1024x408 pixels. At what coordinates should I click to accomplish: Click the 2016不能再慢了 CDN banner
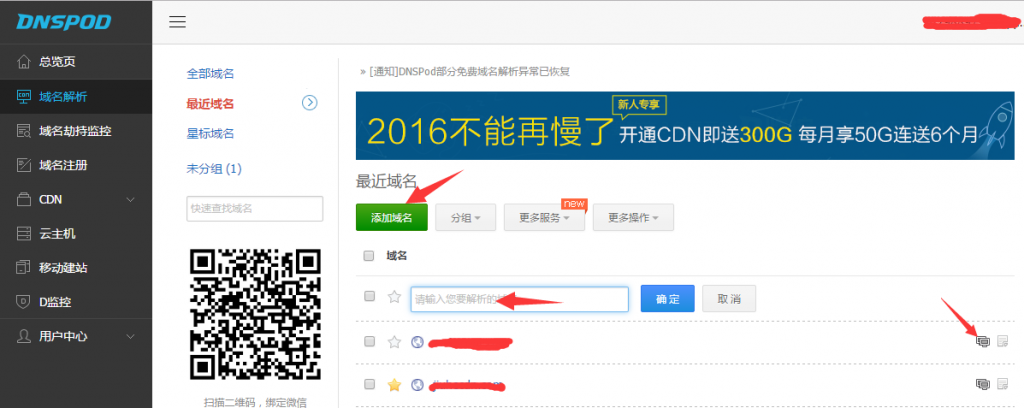point(685,125)
